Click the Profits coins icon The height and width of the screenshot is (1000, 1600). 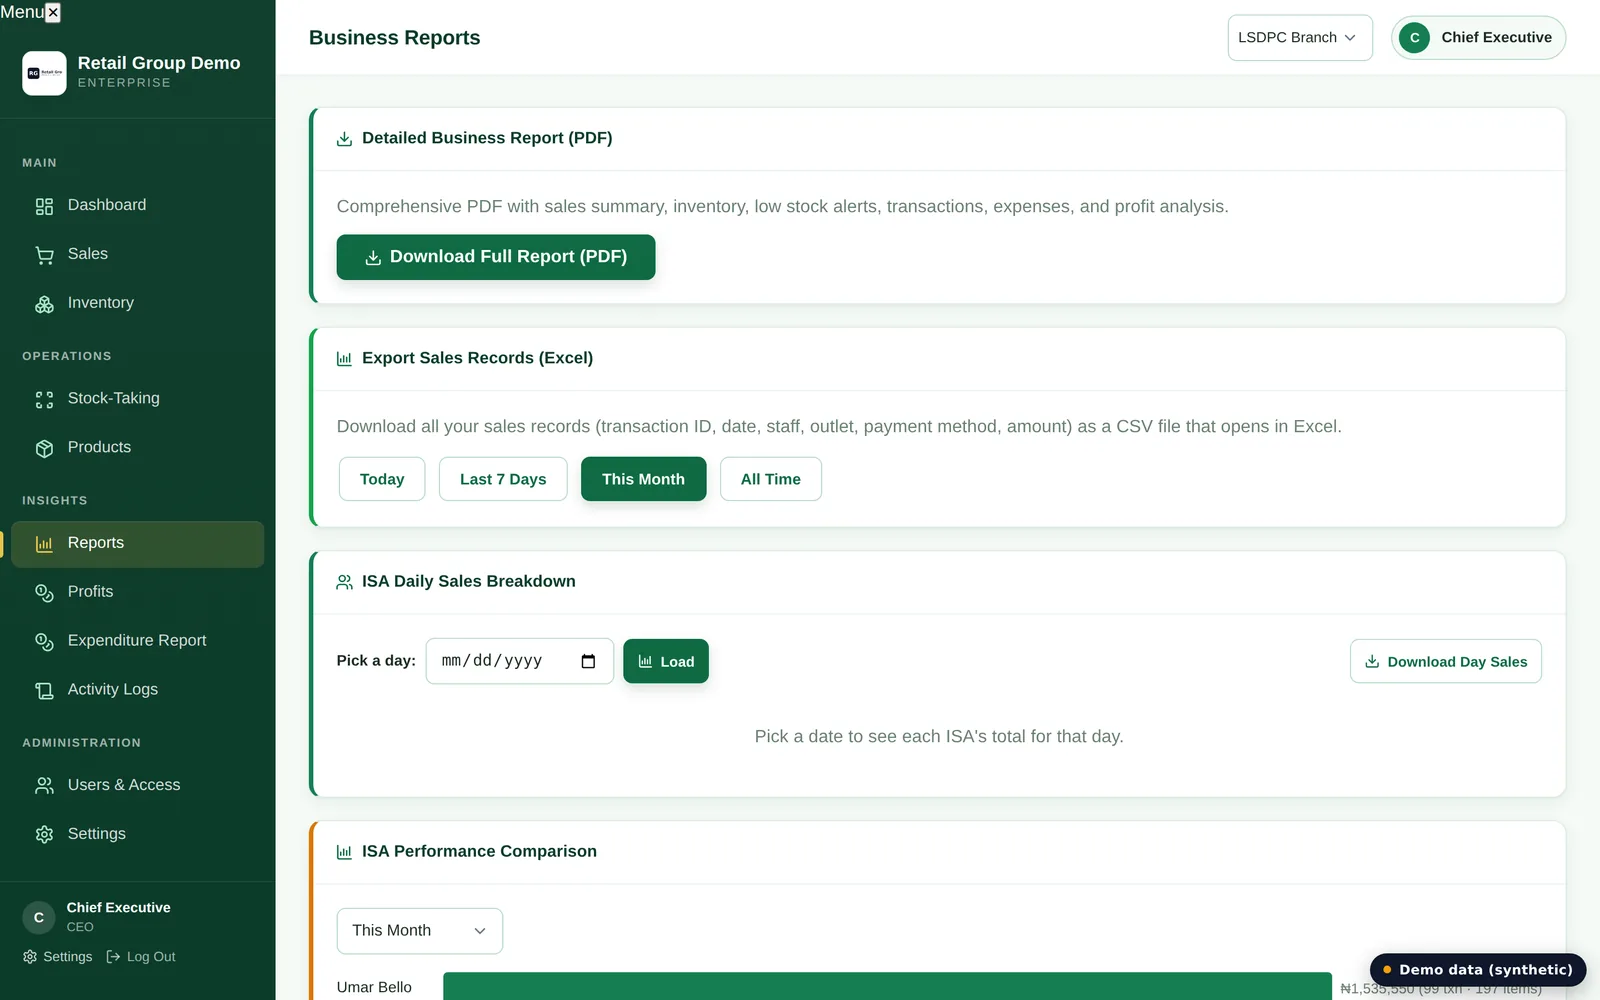(44, 593)
